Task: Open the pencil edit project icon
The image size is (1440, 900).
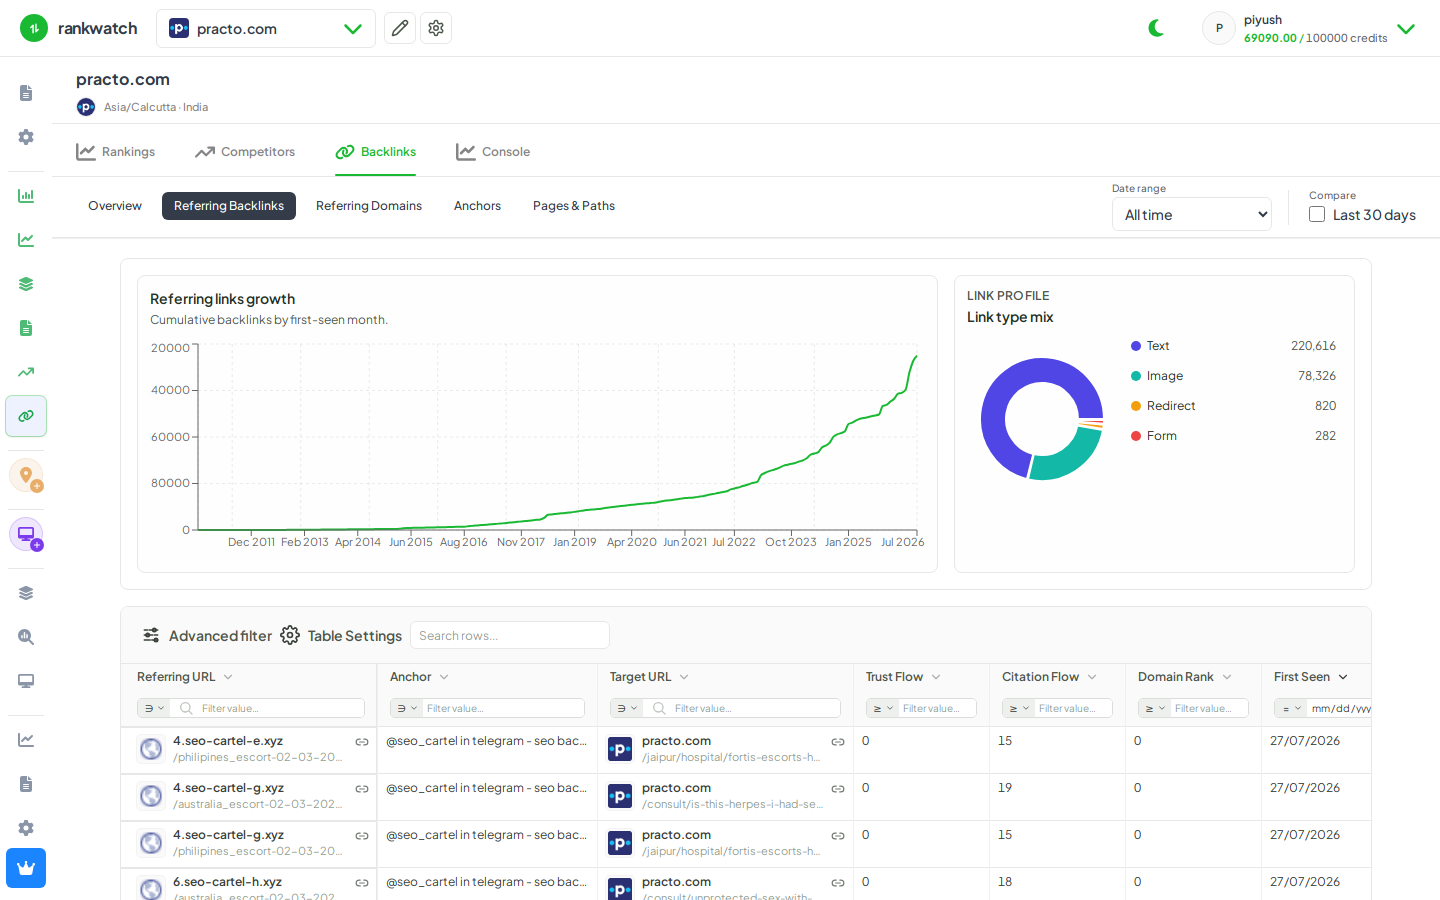Action: click(x=400, y=28)
